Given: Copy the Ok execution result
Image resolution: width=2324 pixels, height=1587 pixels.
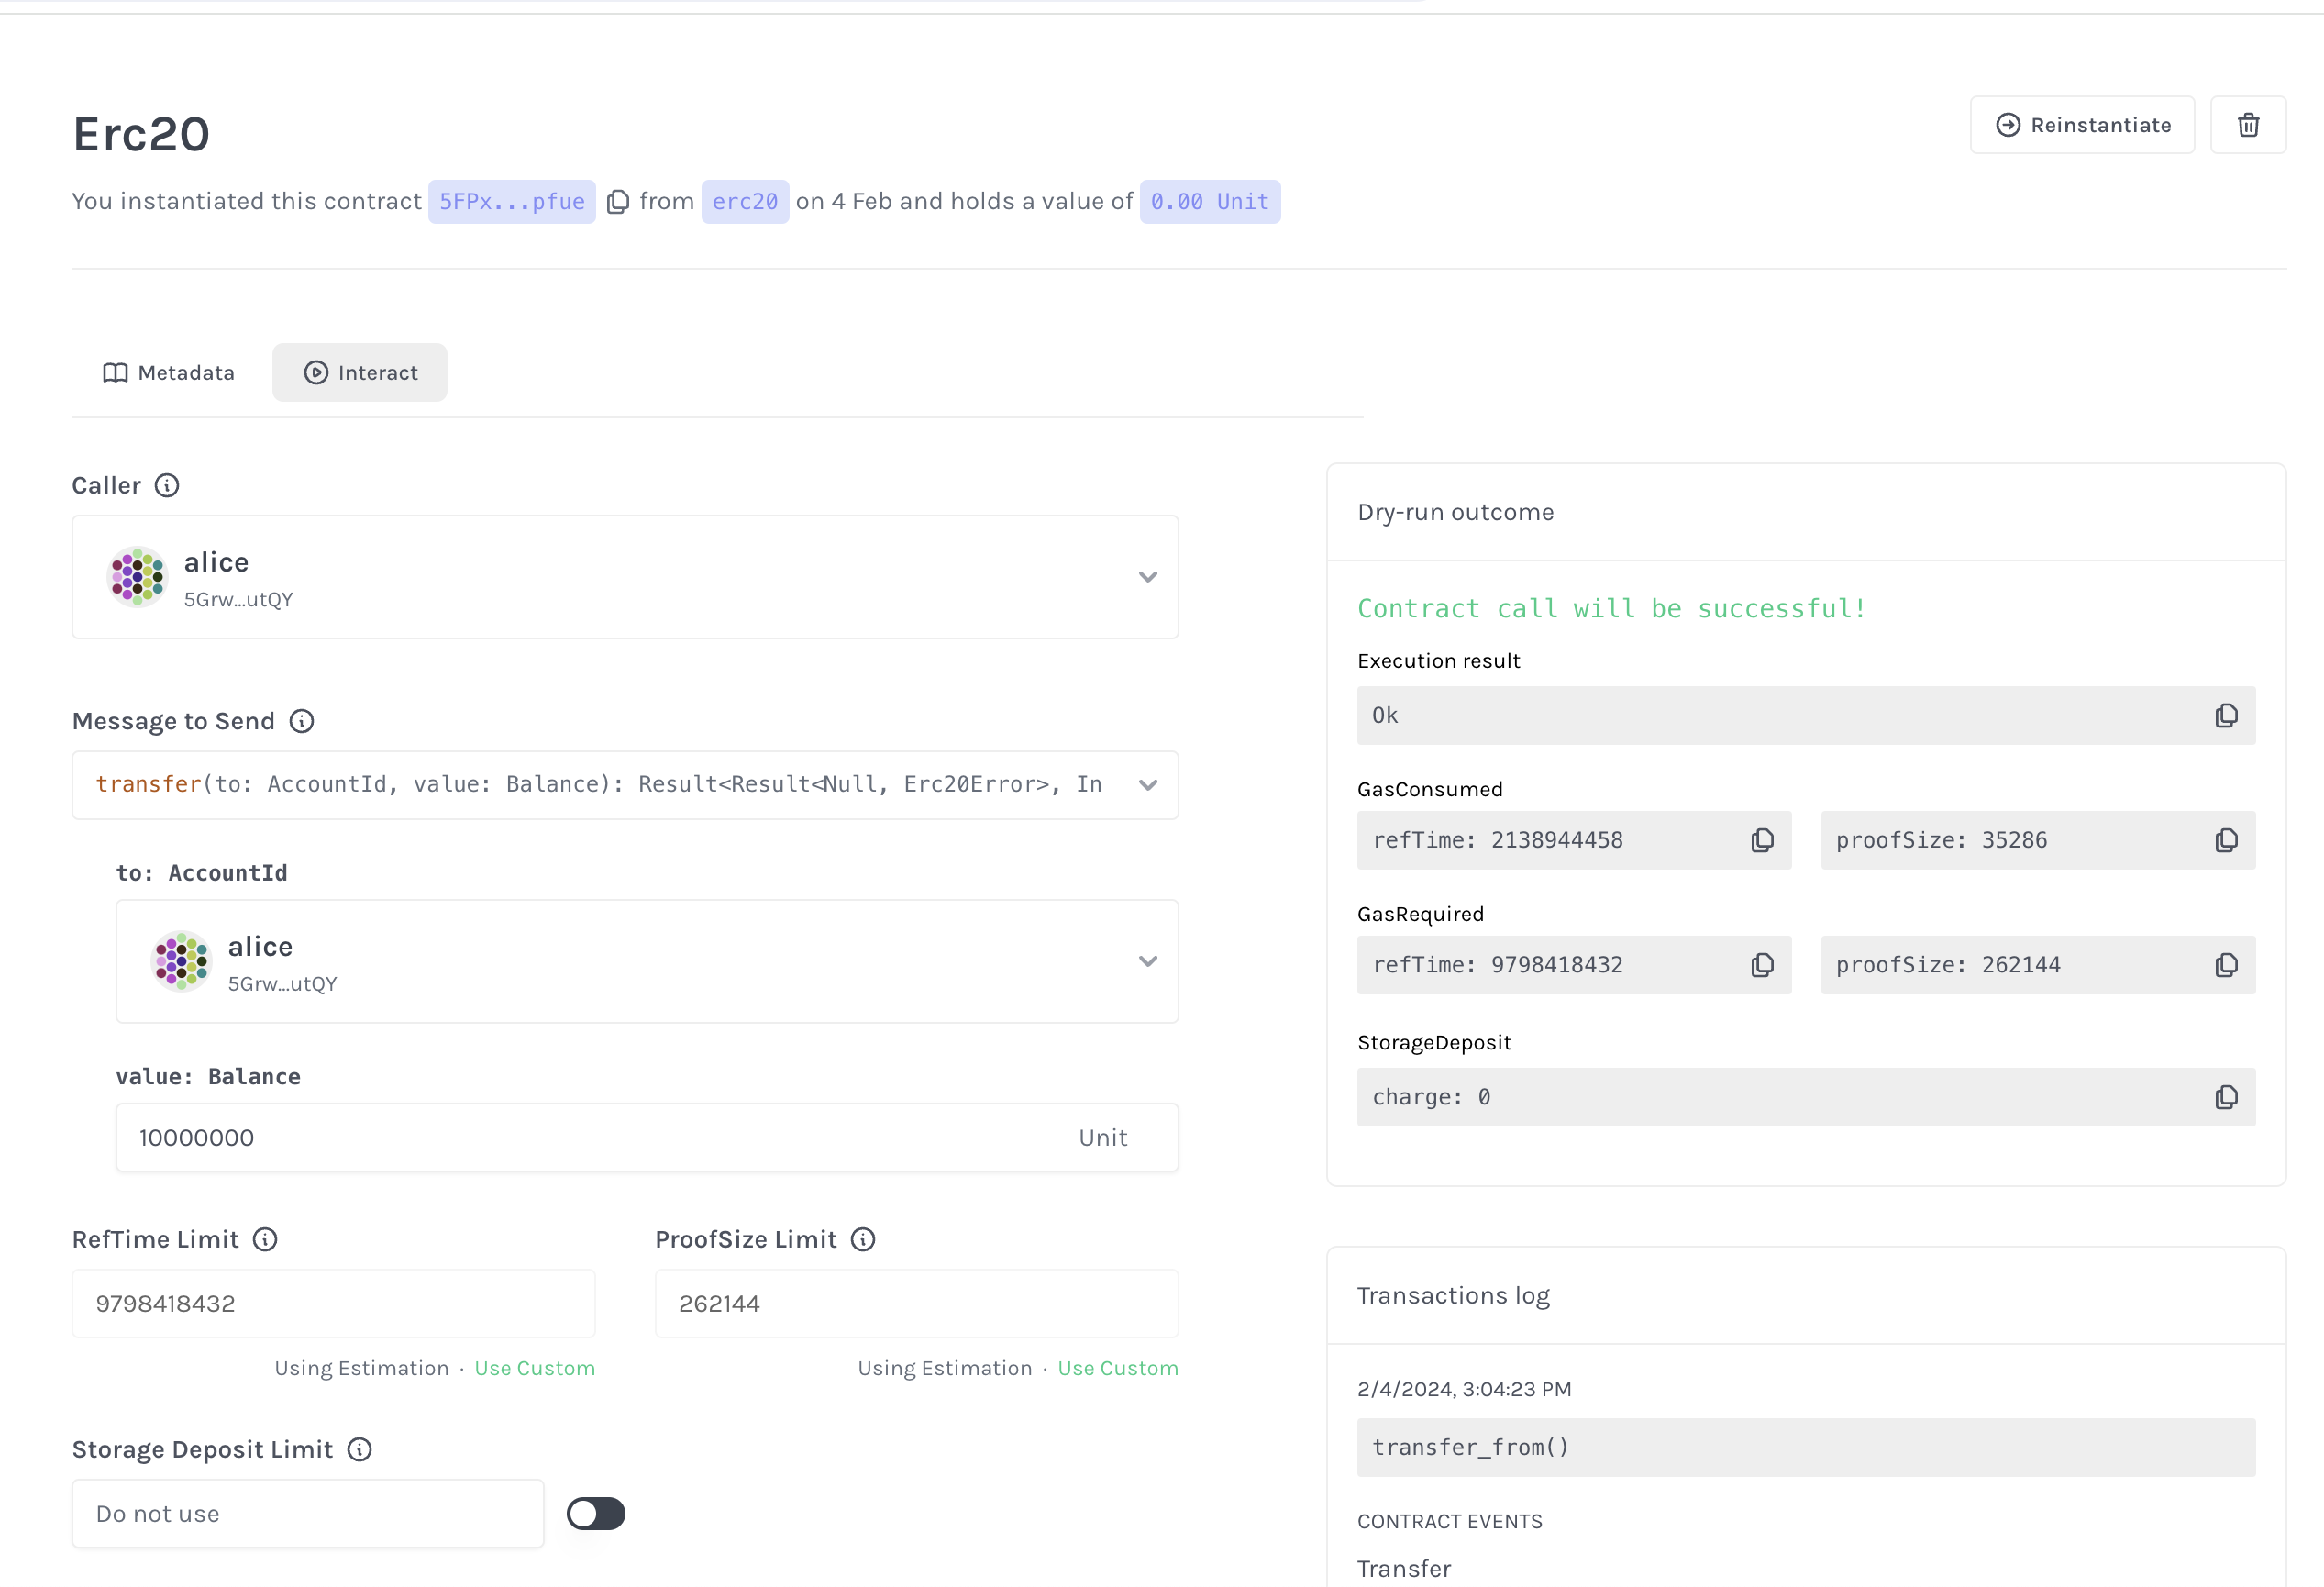Looking at the screenshot, I should [2225, 715].
